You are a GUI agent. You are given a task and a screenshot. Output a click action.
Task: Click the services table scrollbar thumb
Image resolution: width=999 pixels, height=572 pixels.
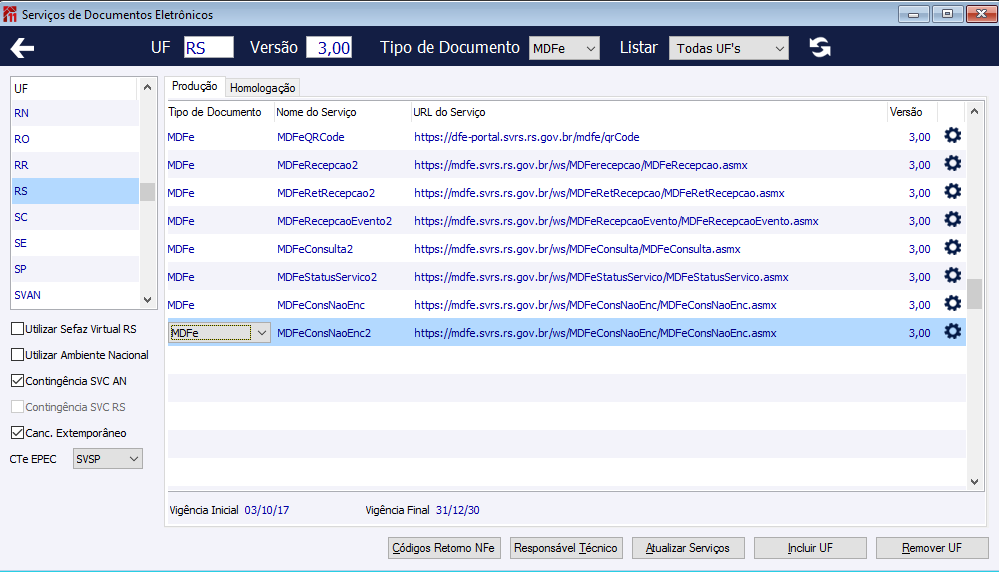point(974,294)
